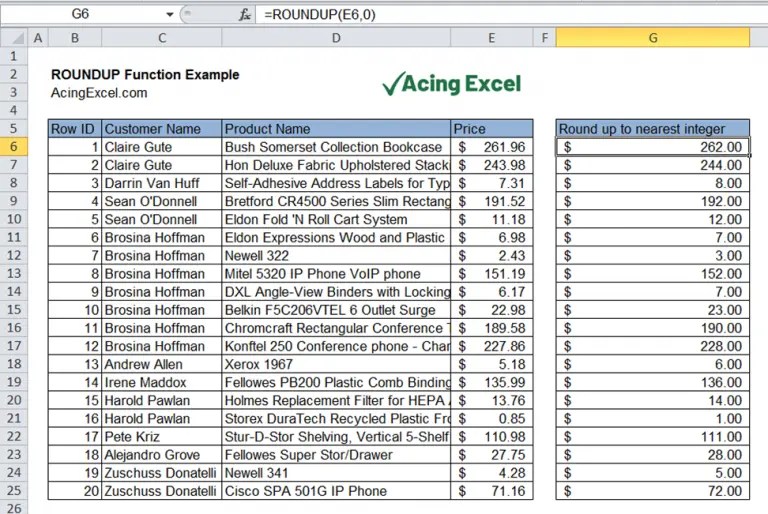The height and width of the screenshot is (514, 768).
Task: Select column E header
Action: coord(491,38)
